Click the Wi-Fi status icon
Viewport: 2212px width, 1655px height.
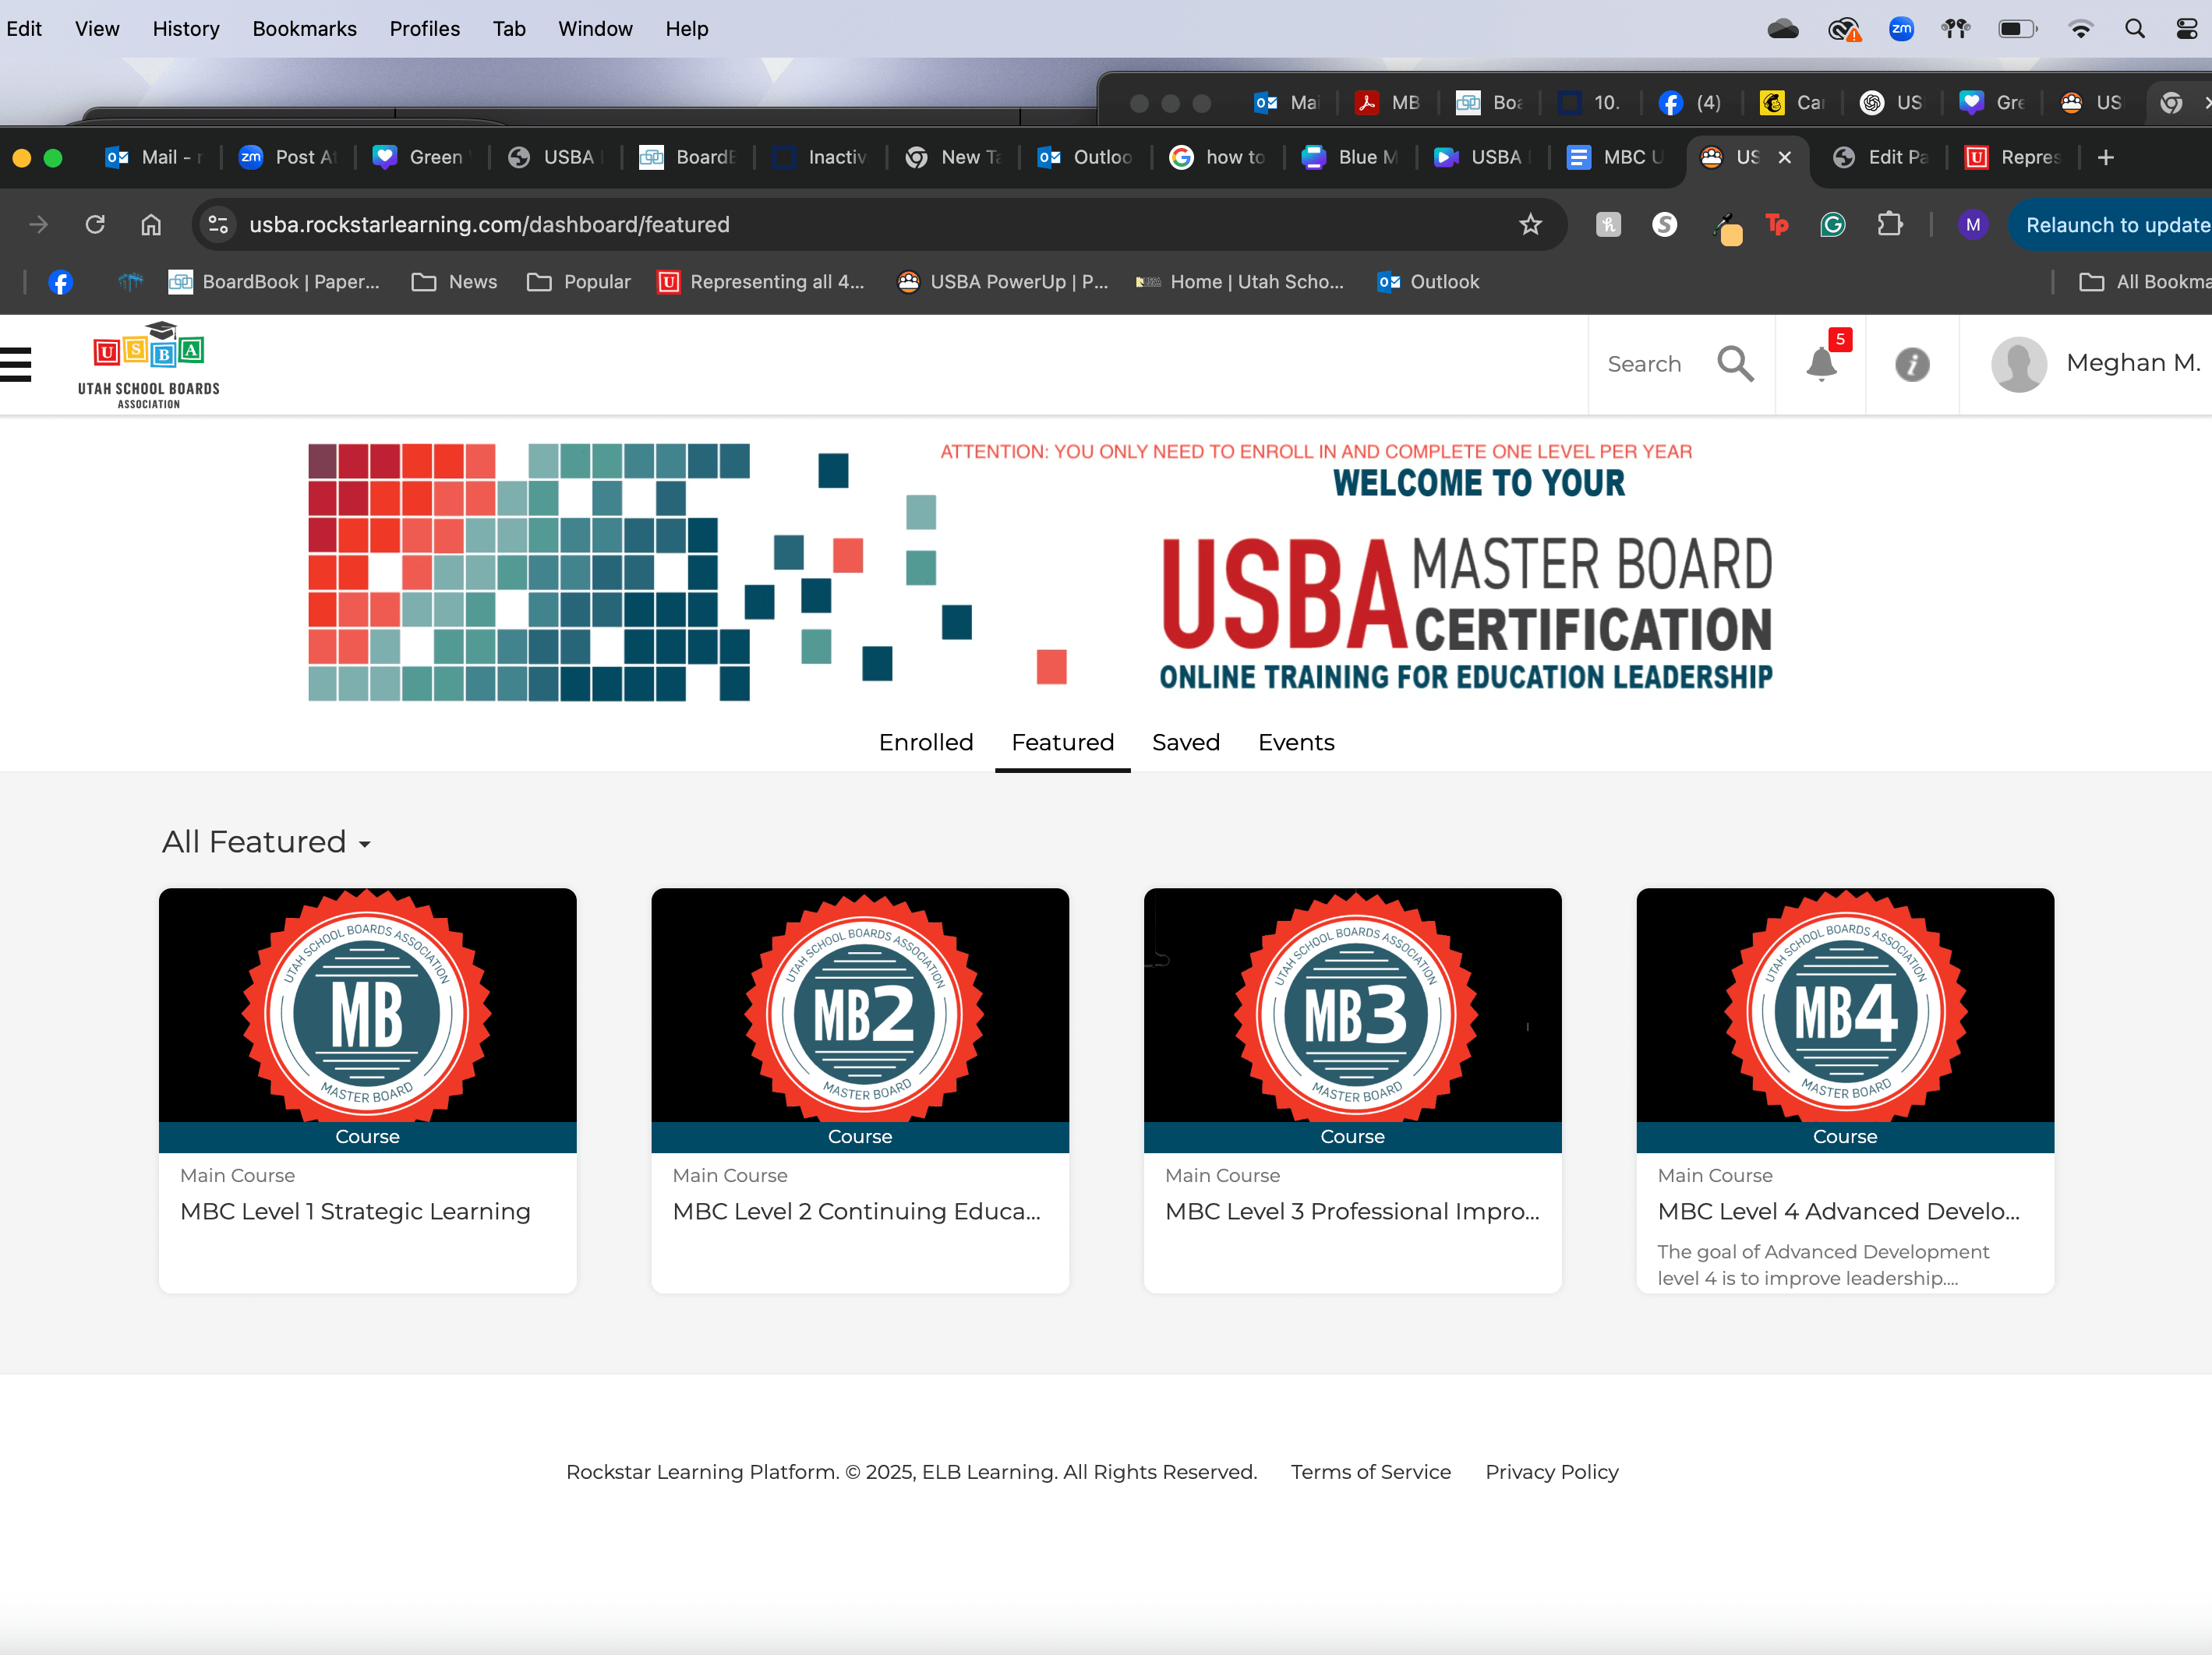pos(2080,29)
